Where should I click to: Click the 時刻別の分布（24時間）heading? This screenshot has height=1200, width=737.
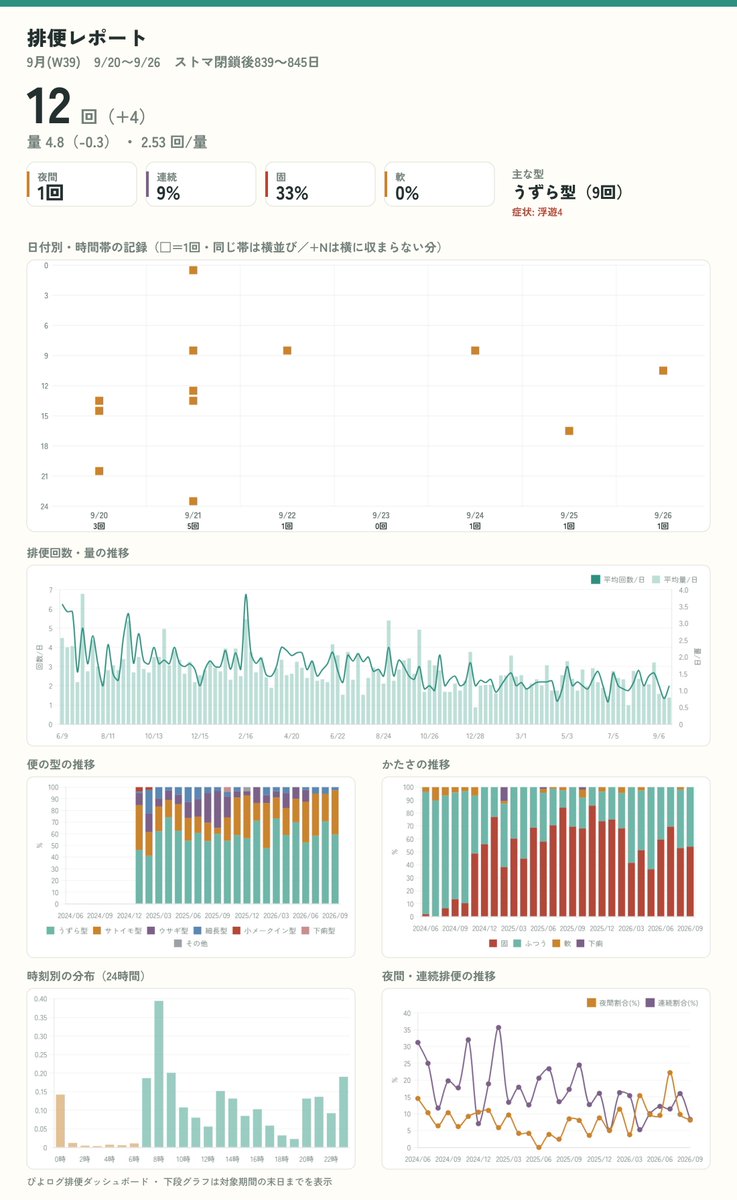coord(86,976)
